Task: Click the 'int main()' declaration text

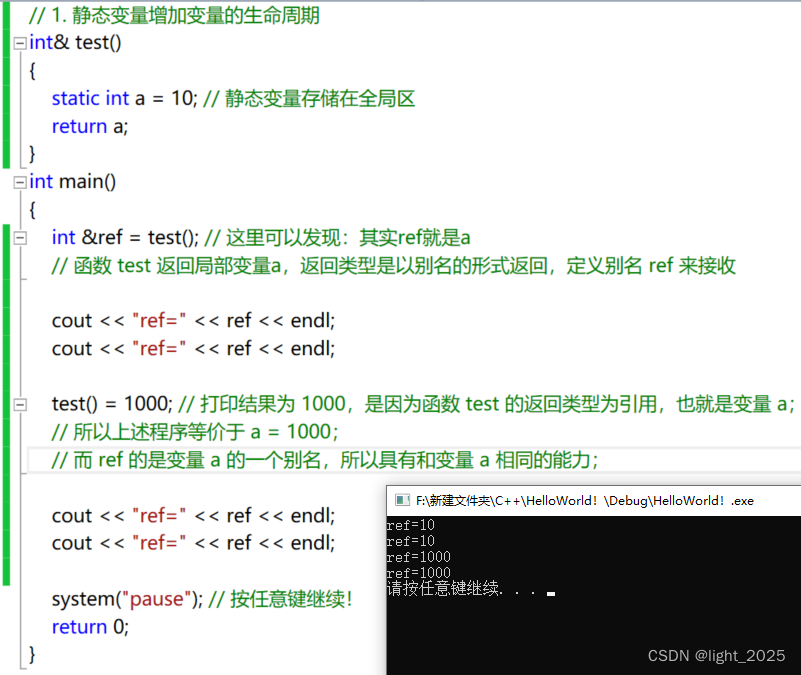Action: pos(73,182)
